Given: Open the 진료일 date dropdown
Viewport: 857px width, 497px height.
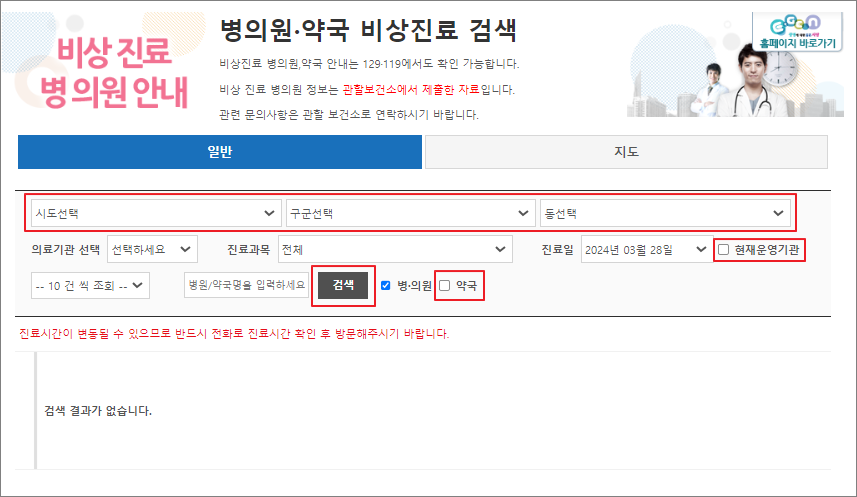Looking at the screenshot, I should pyautogui.click(x=647, y=249).
